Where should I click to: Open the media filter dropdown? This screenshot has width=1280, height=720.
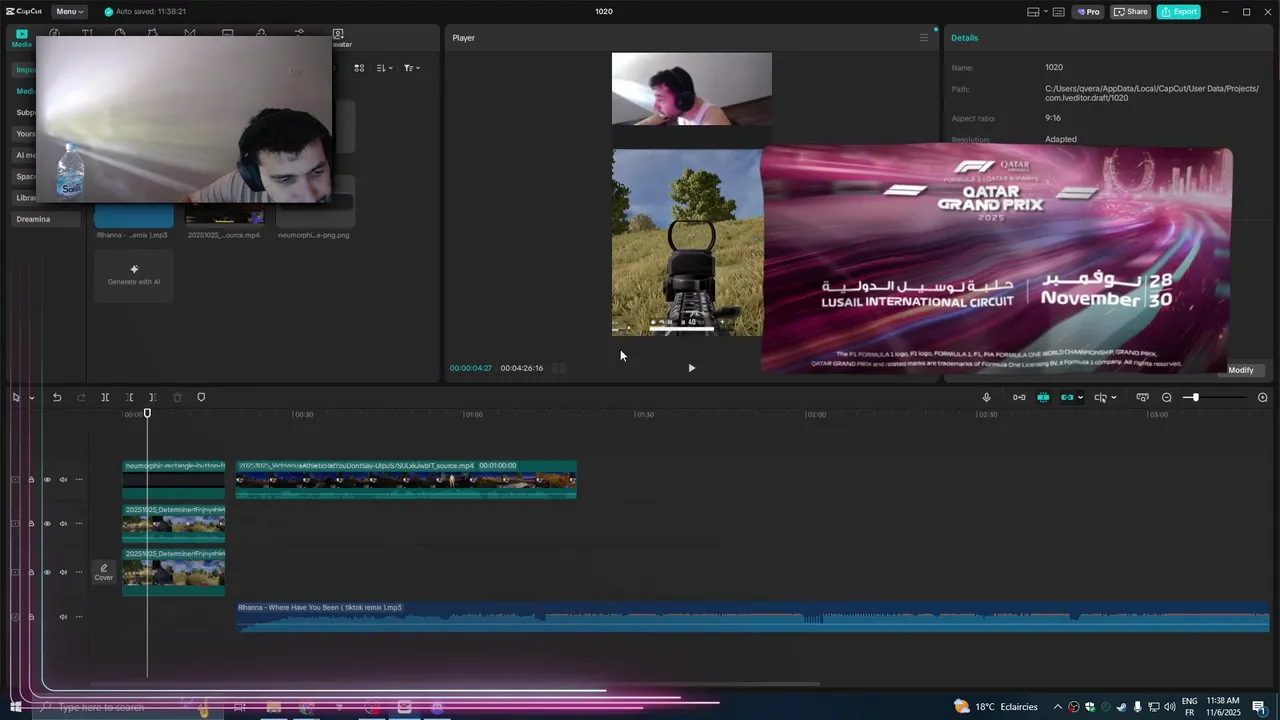(x=412, y=68)
